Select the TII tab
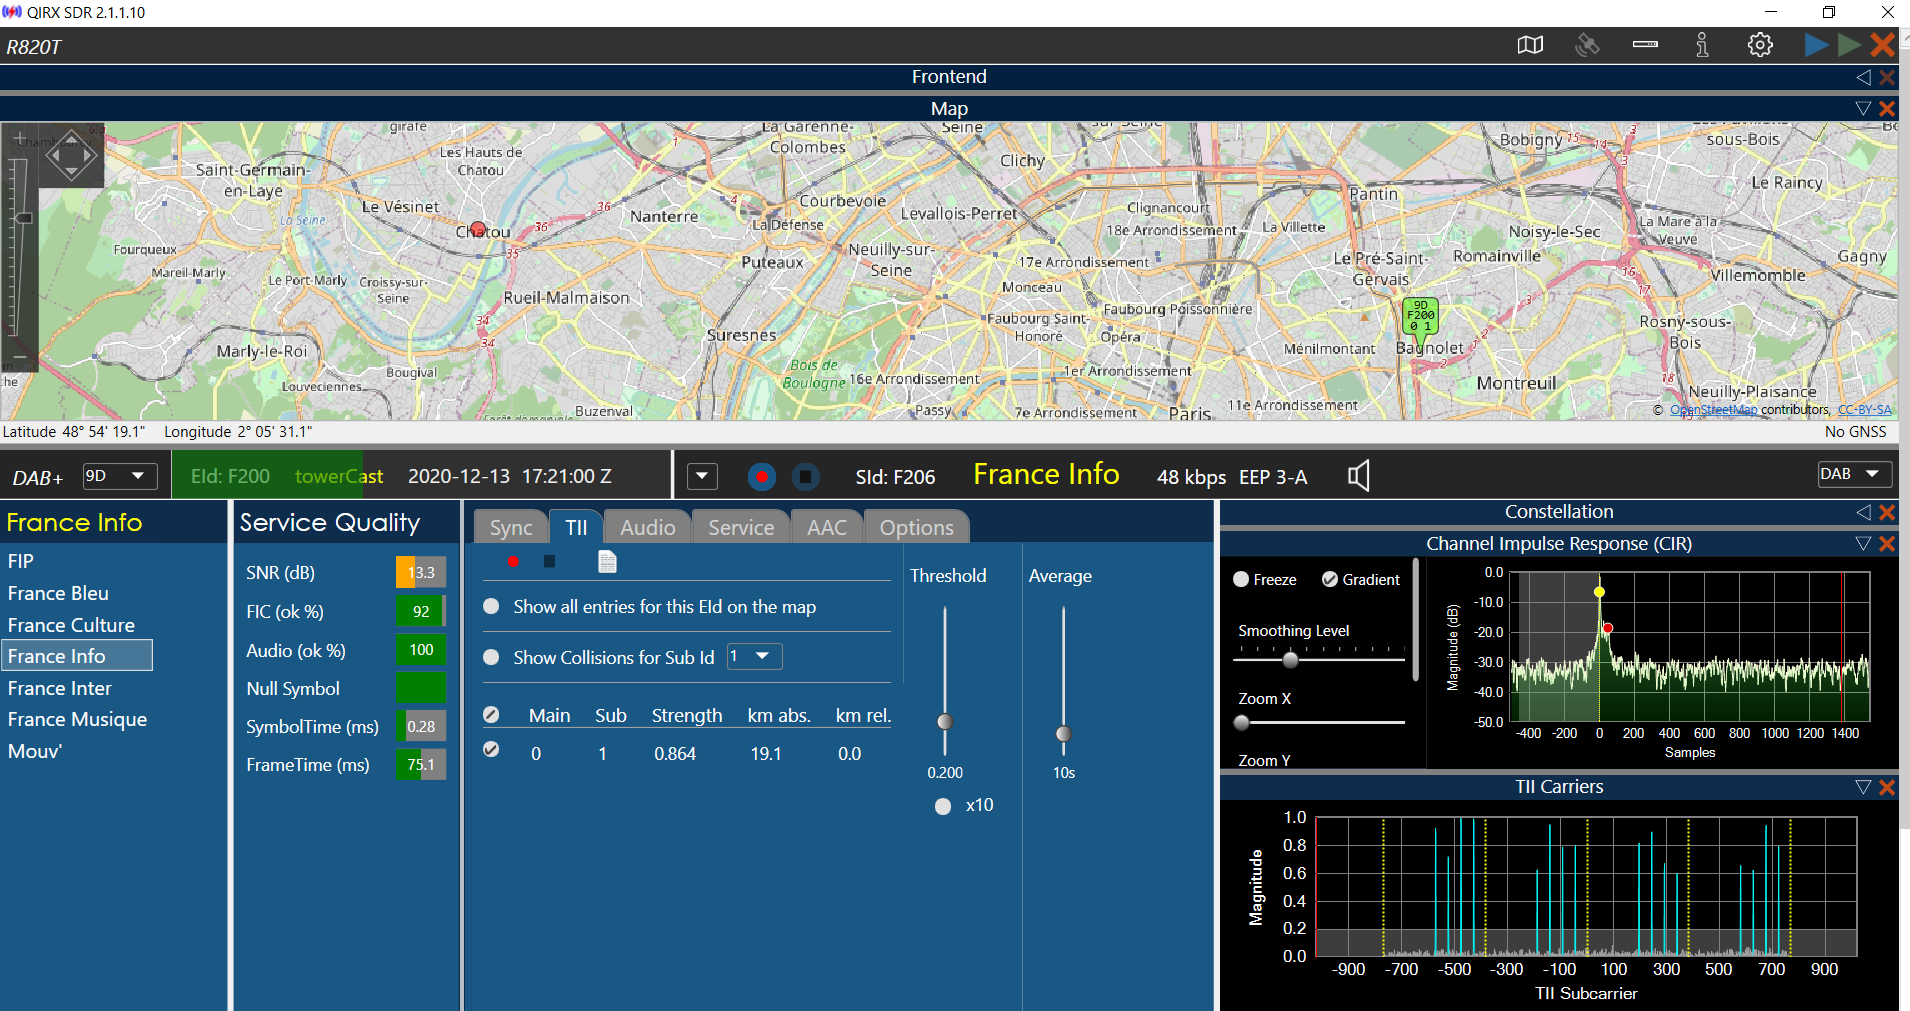This screenshot has width=1910, height=1011. click(x=576, y=527)
